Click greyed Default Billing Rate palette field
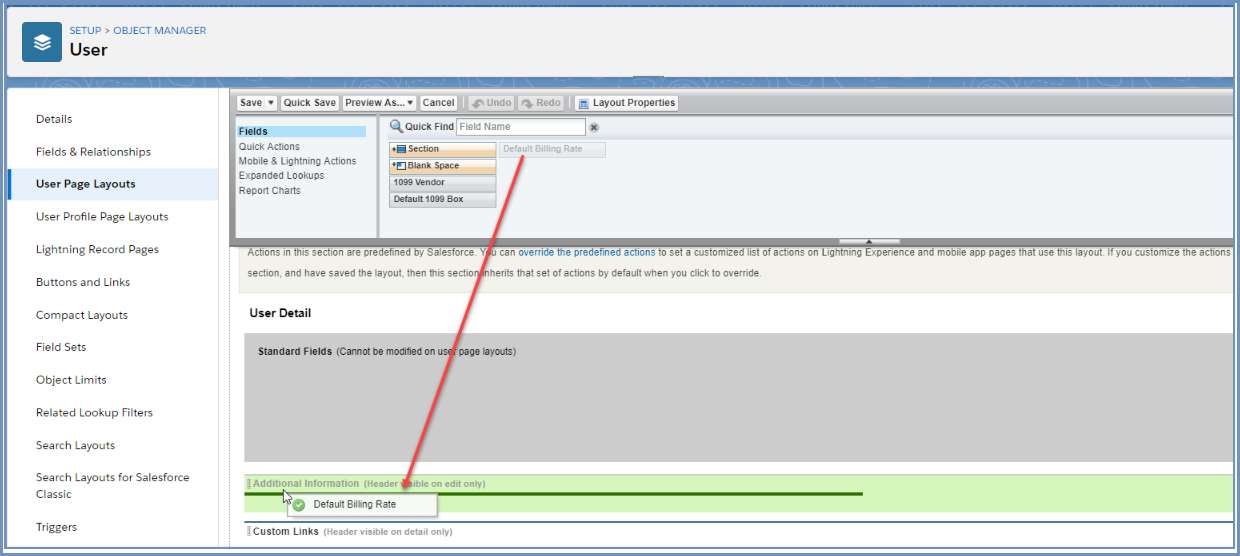 [x=552, y=149]
